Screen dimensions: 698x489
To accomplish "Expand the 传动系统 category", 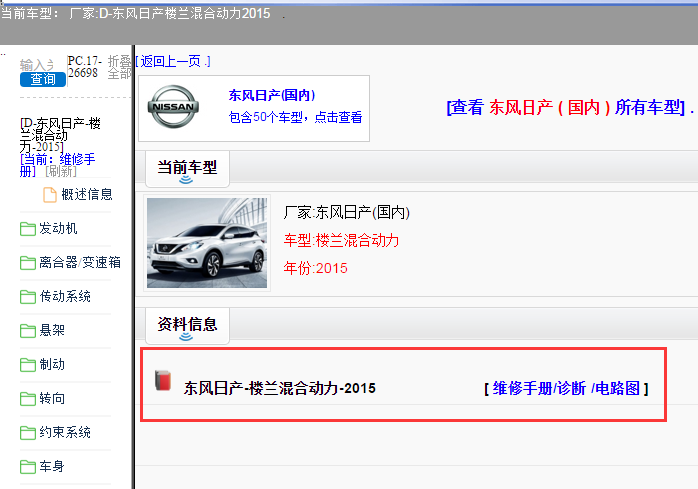I will [65, 296].
